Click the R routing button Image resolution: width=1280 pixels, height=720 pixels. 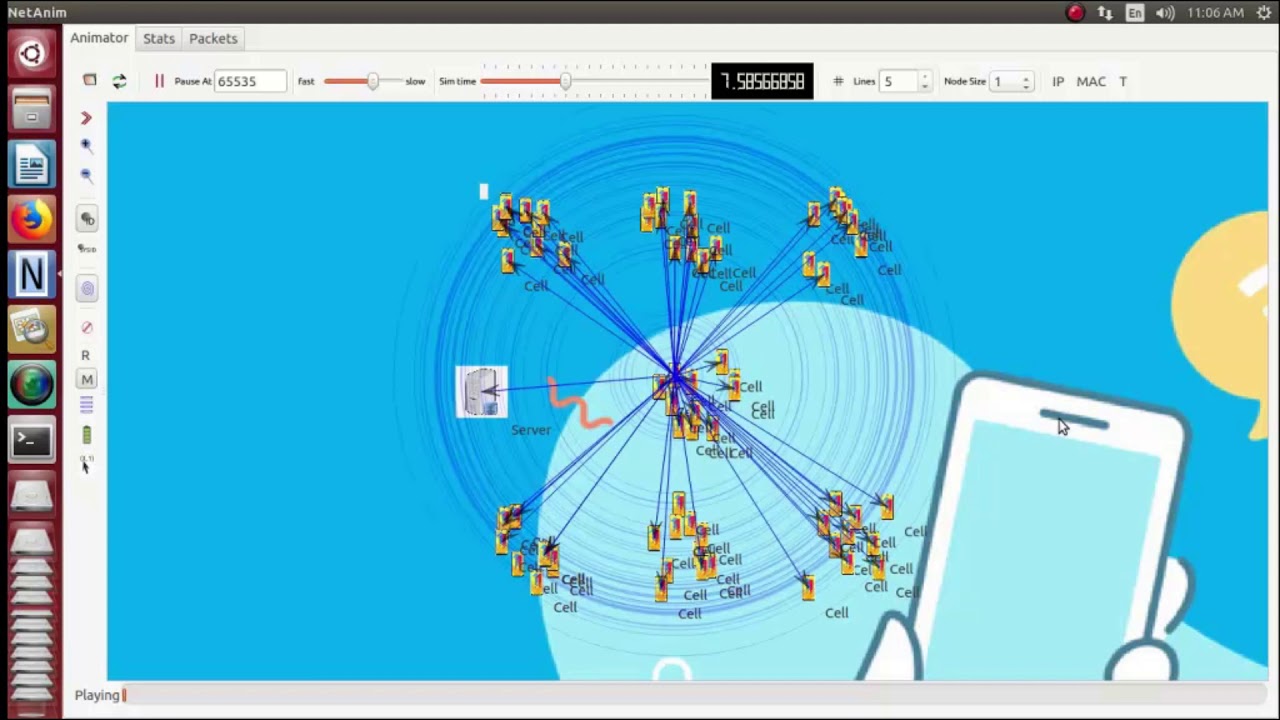pyautogui.click(x=86, y=355)
